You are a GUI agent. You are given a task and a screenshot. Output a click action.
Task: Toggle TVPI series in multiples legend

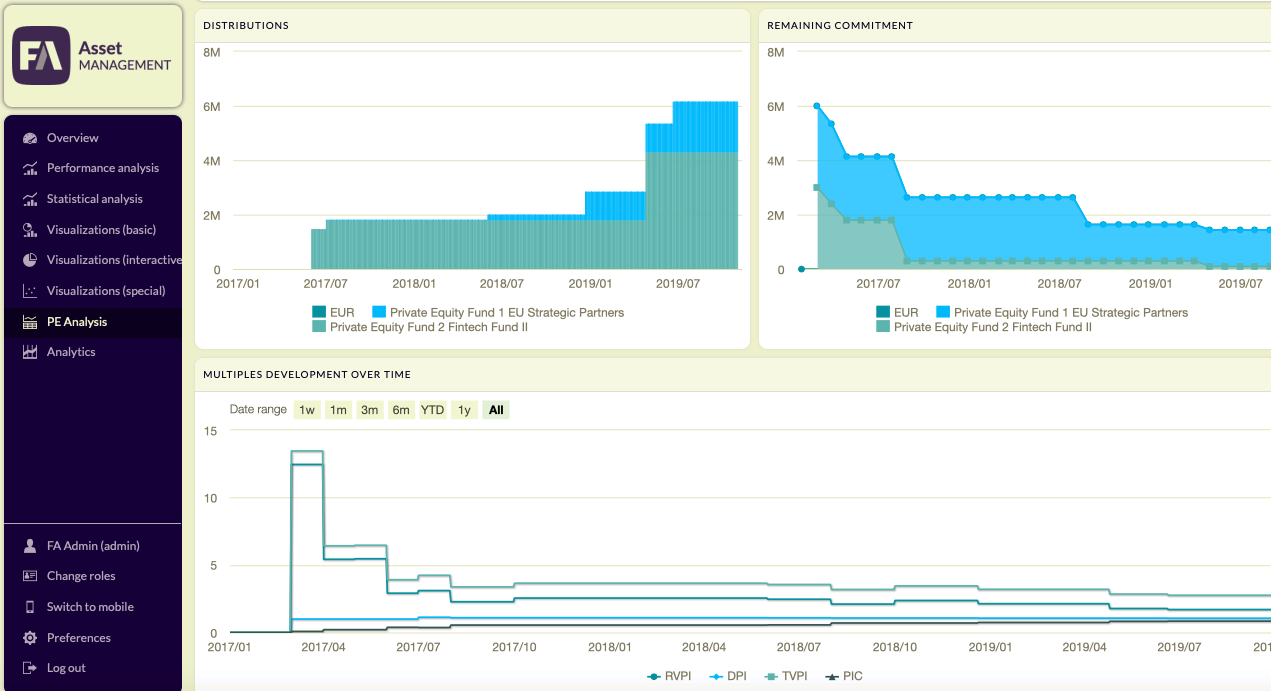(x=786, y=676)
